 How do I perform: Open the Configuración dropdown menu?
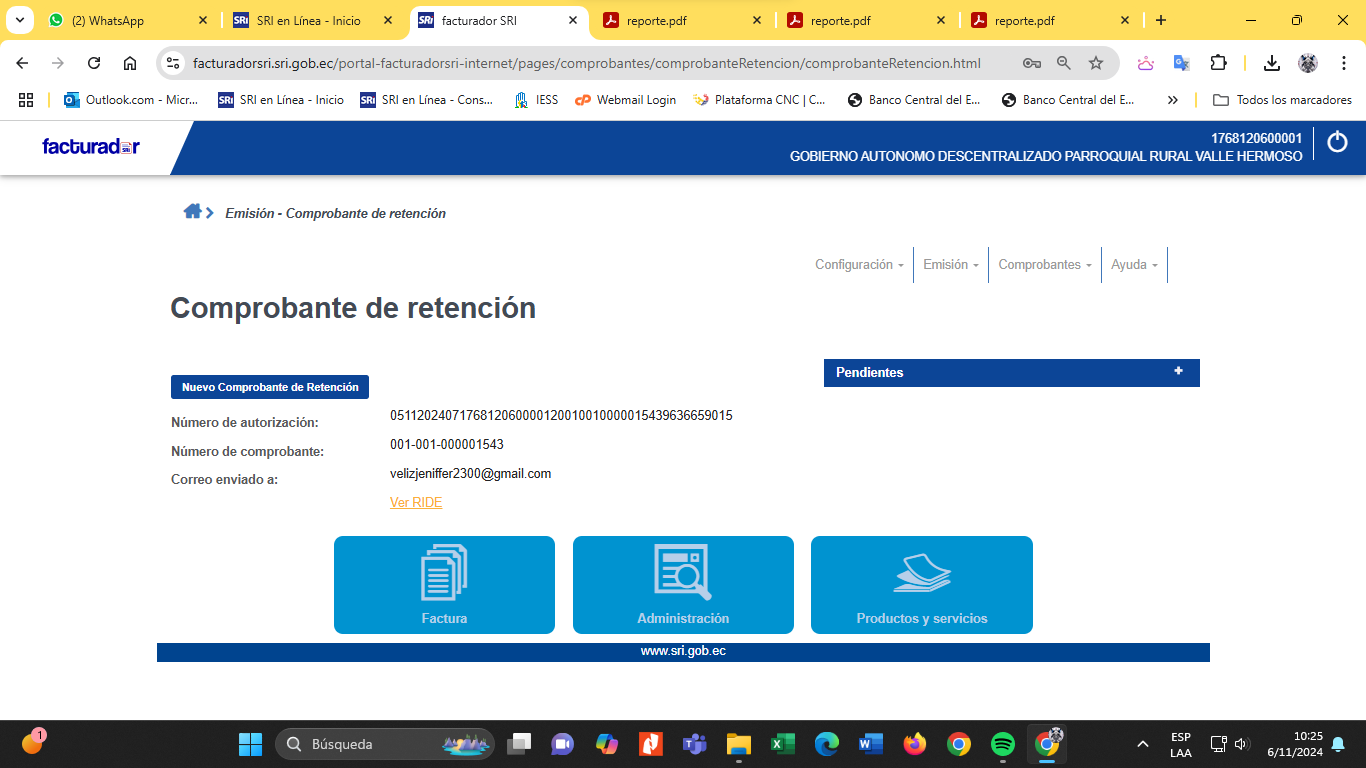(x=859, y=265)
